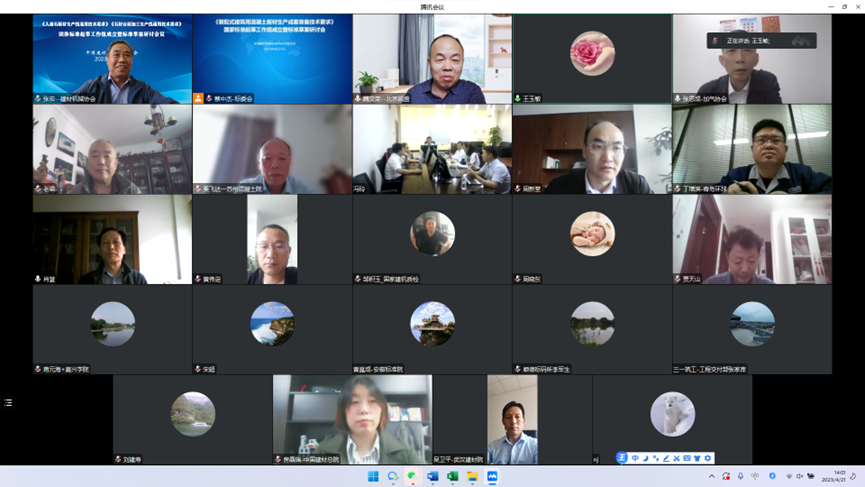Image resolution: width=865 pixels, height=487 pixels.
Task: Click the input method logo on IME bar
Action: point(622,458)
